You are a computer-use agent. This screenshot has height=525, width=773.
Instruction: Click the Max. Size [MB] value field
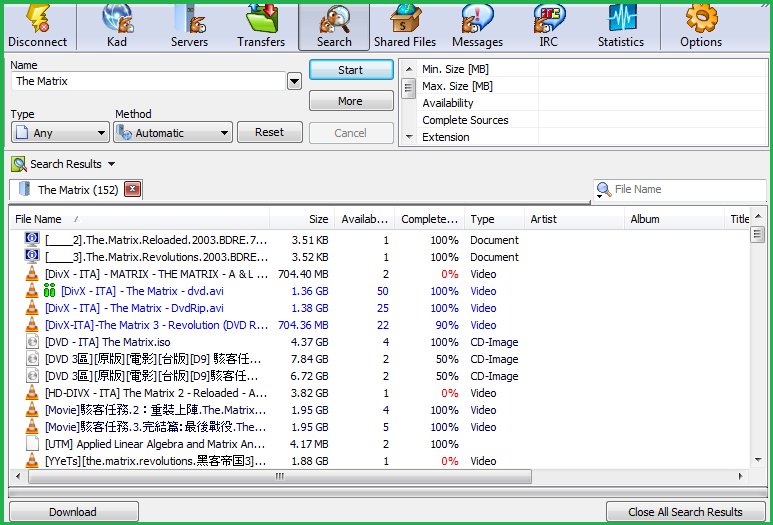pyautogui.click(x=652, y=86)
